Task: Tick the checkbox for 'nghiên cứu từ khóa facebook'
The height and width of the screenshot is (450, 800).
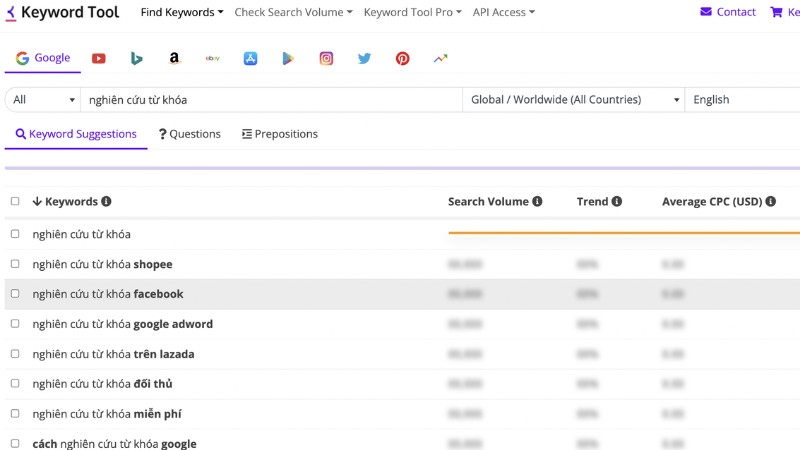Action: (15, 293)
